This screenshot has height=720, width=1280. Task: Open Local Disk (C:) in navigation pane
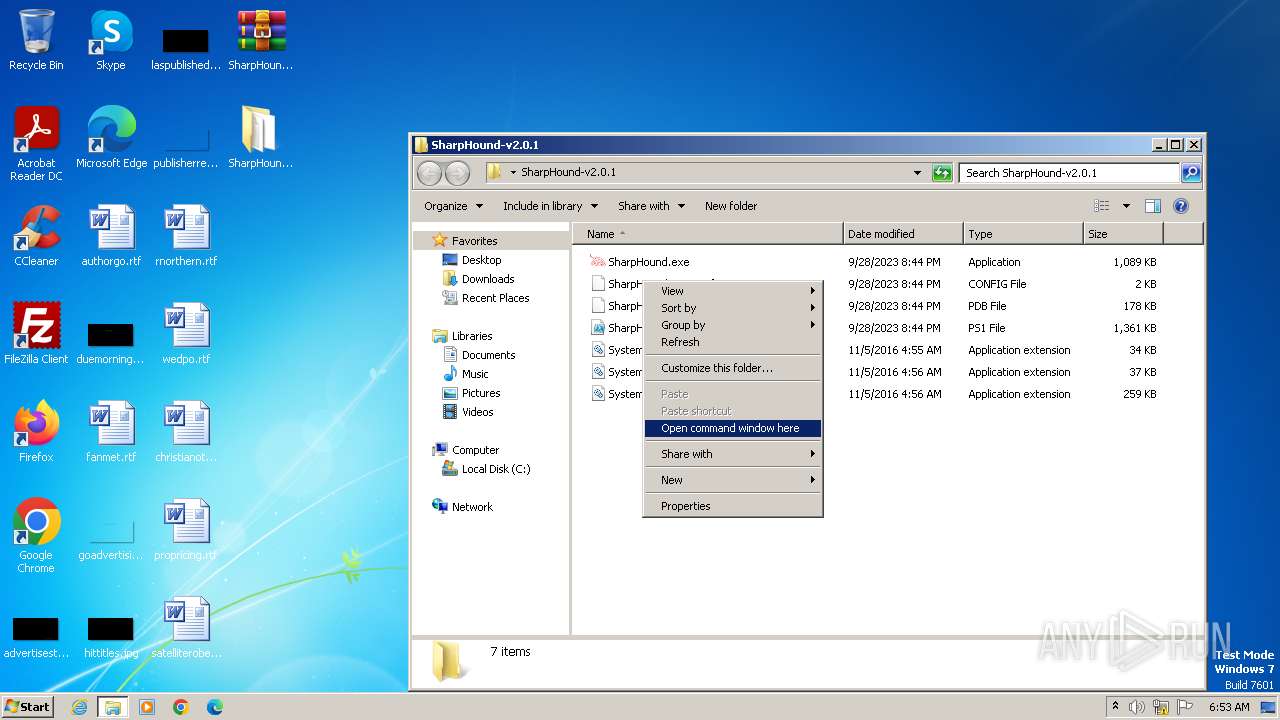tap(495, 469)
